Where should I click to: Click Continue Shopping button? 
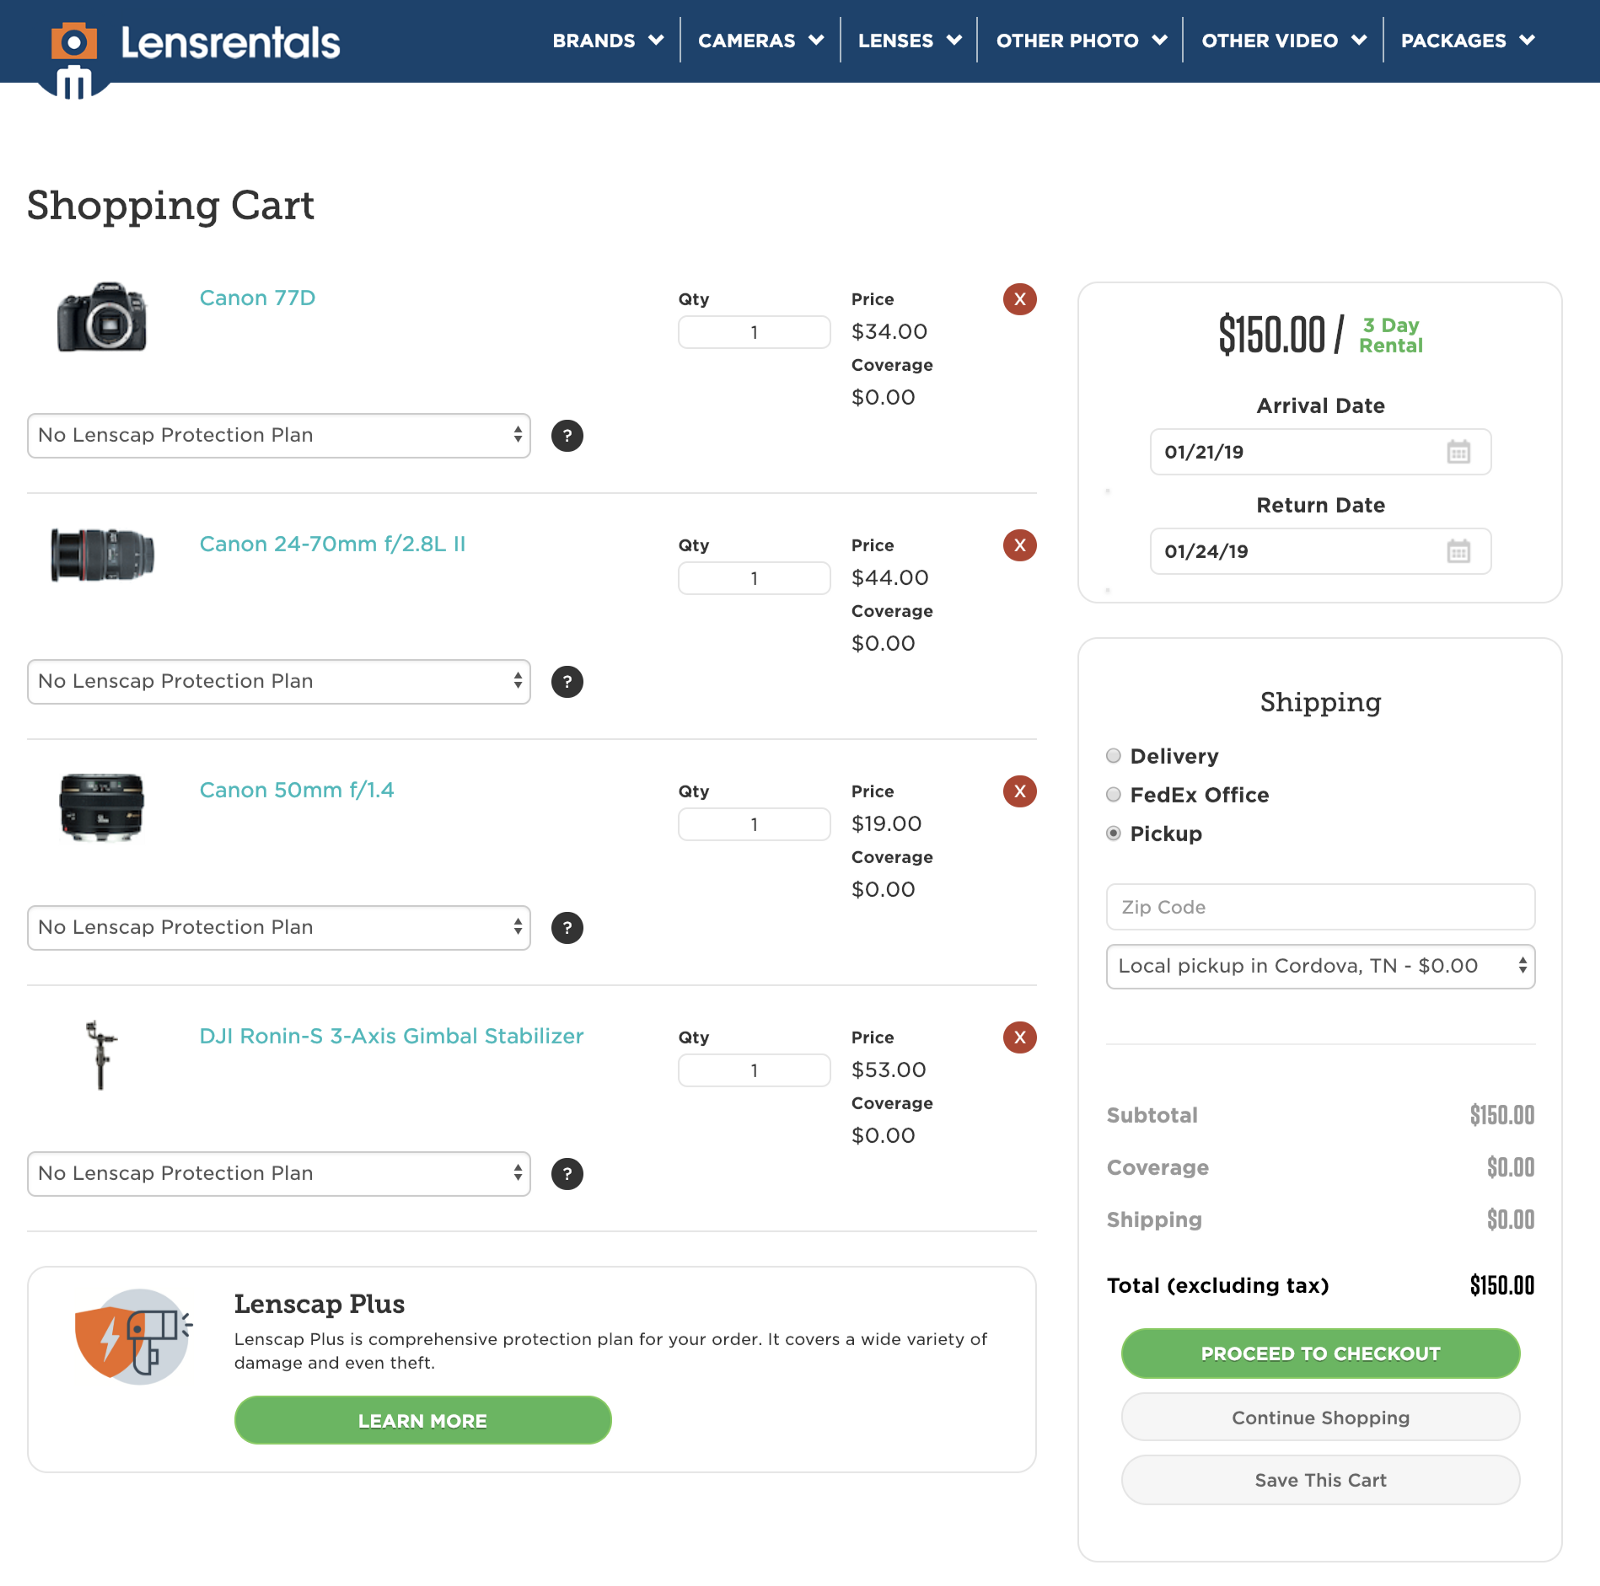click(x=1321, y=1418)
